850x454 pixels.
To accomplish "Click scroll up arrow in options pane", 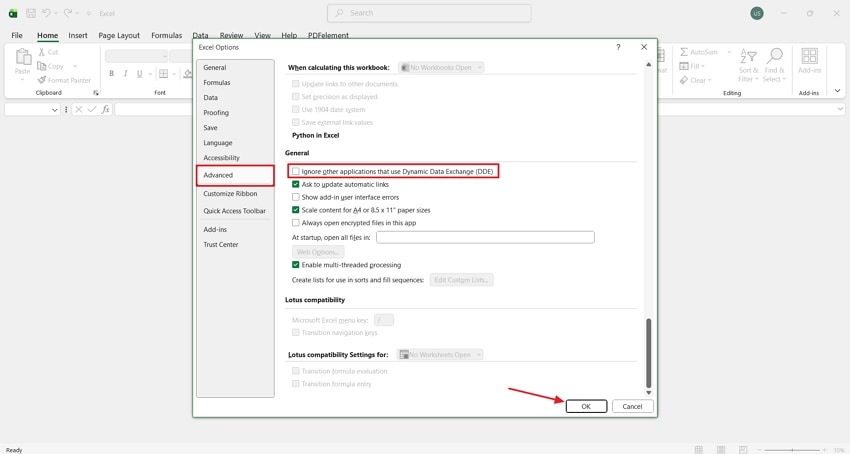I will click(x=648, y=65).
